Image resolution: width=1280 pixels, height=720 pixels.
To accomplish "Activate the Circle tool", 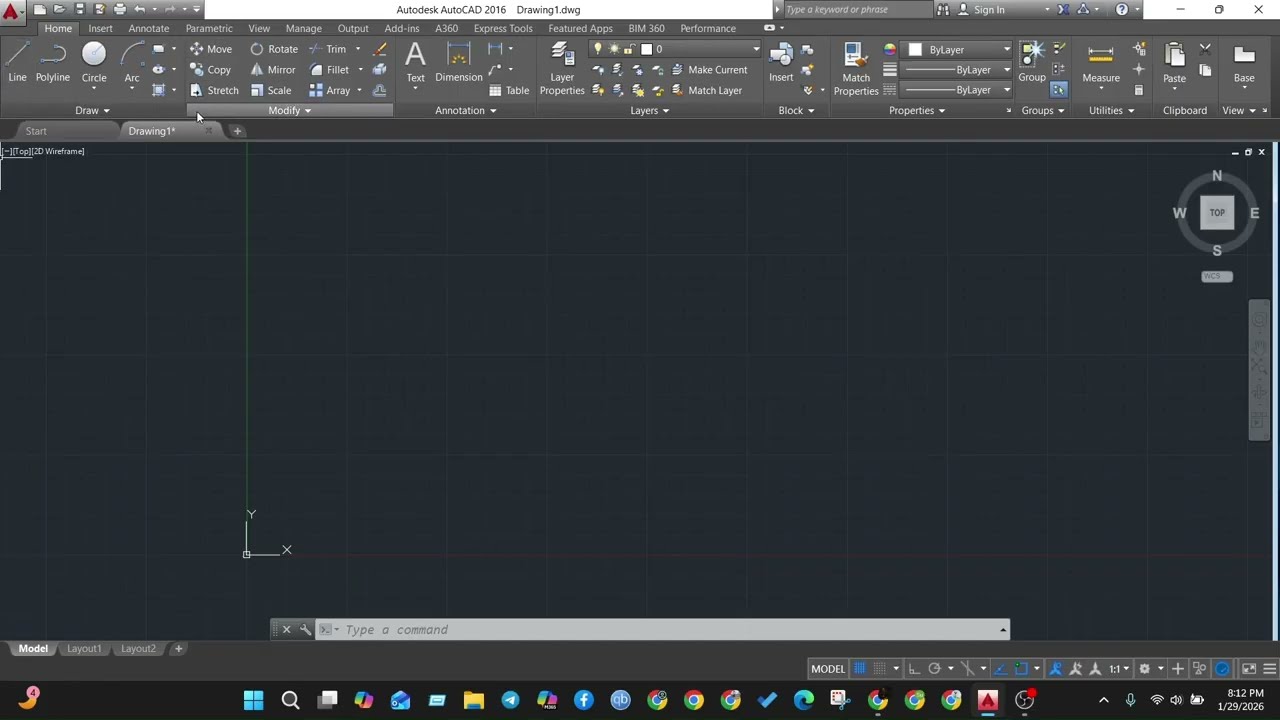I will point(94,62).
